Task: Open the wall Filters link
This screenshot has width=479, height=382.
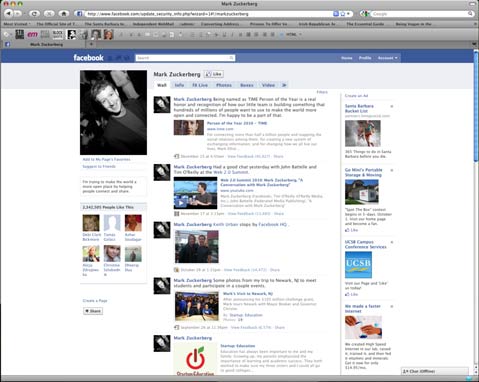Action: [322, 92]
